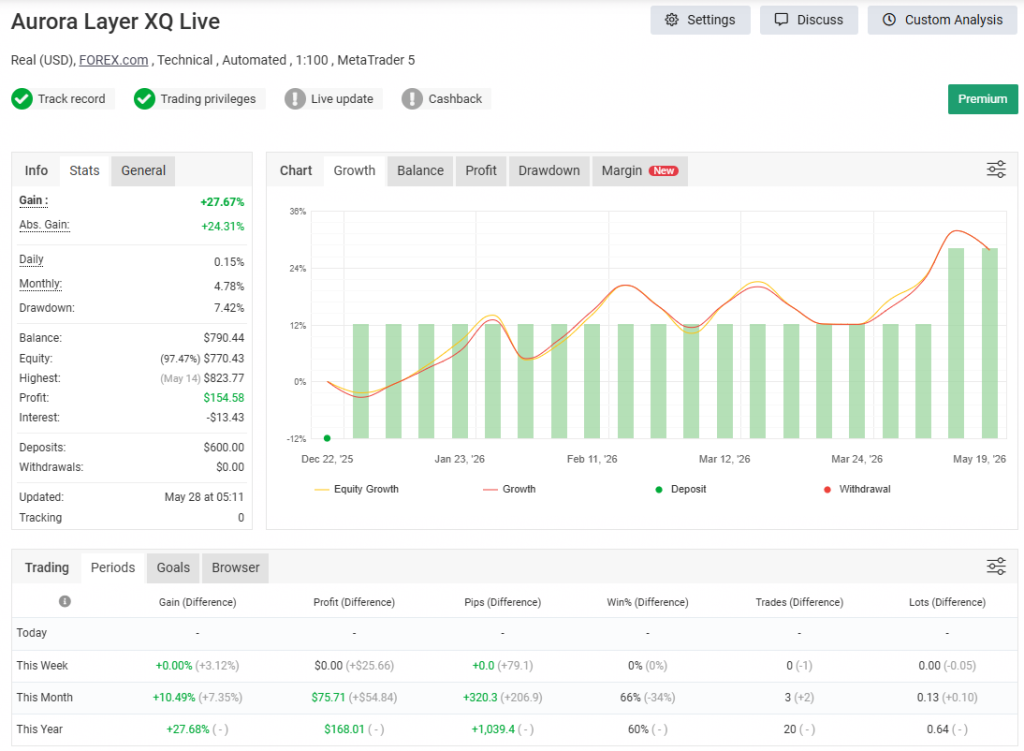Open chart options sliders icon

click(996, 170)
